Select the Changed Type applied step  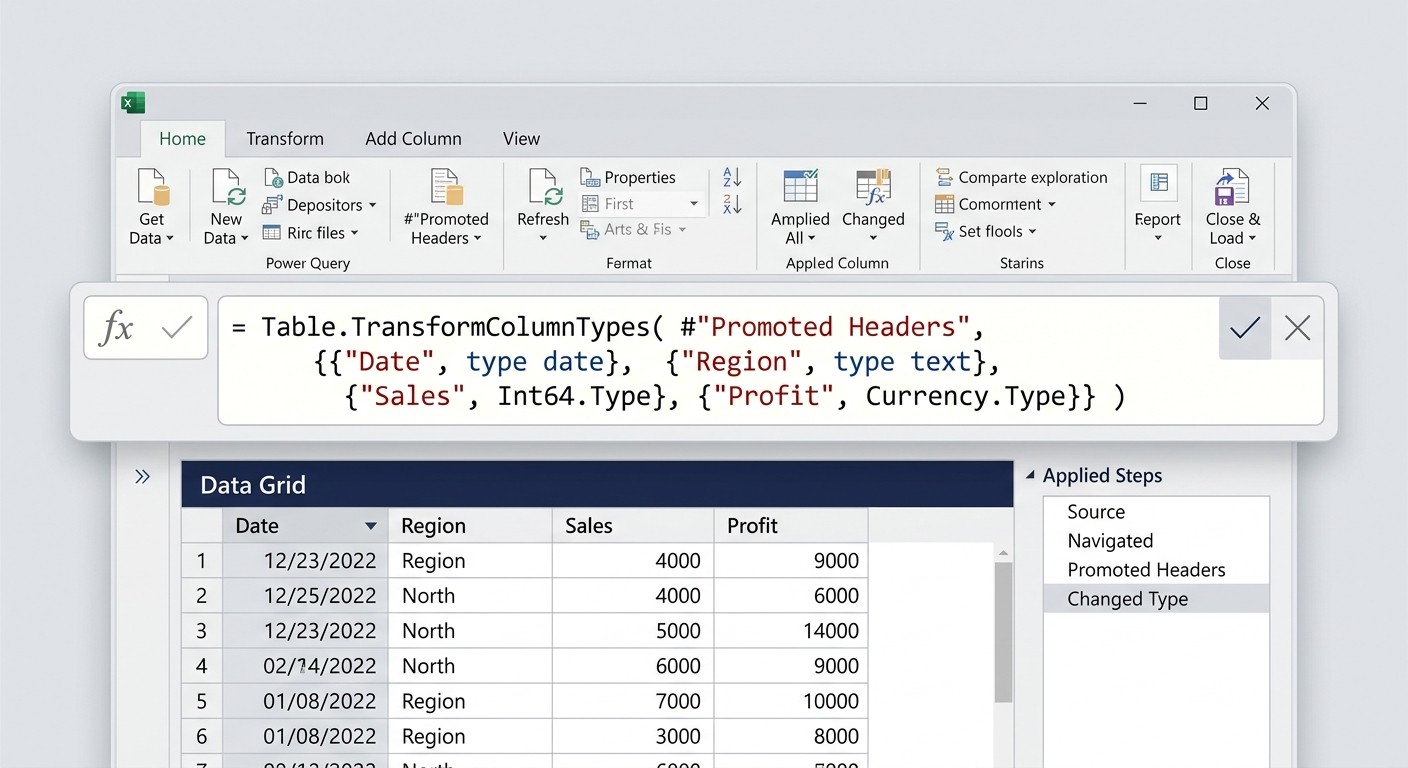tap(1156, 599)
